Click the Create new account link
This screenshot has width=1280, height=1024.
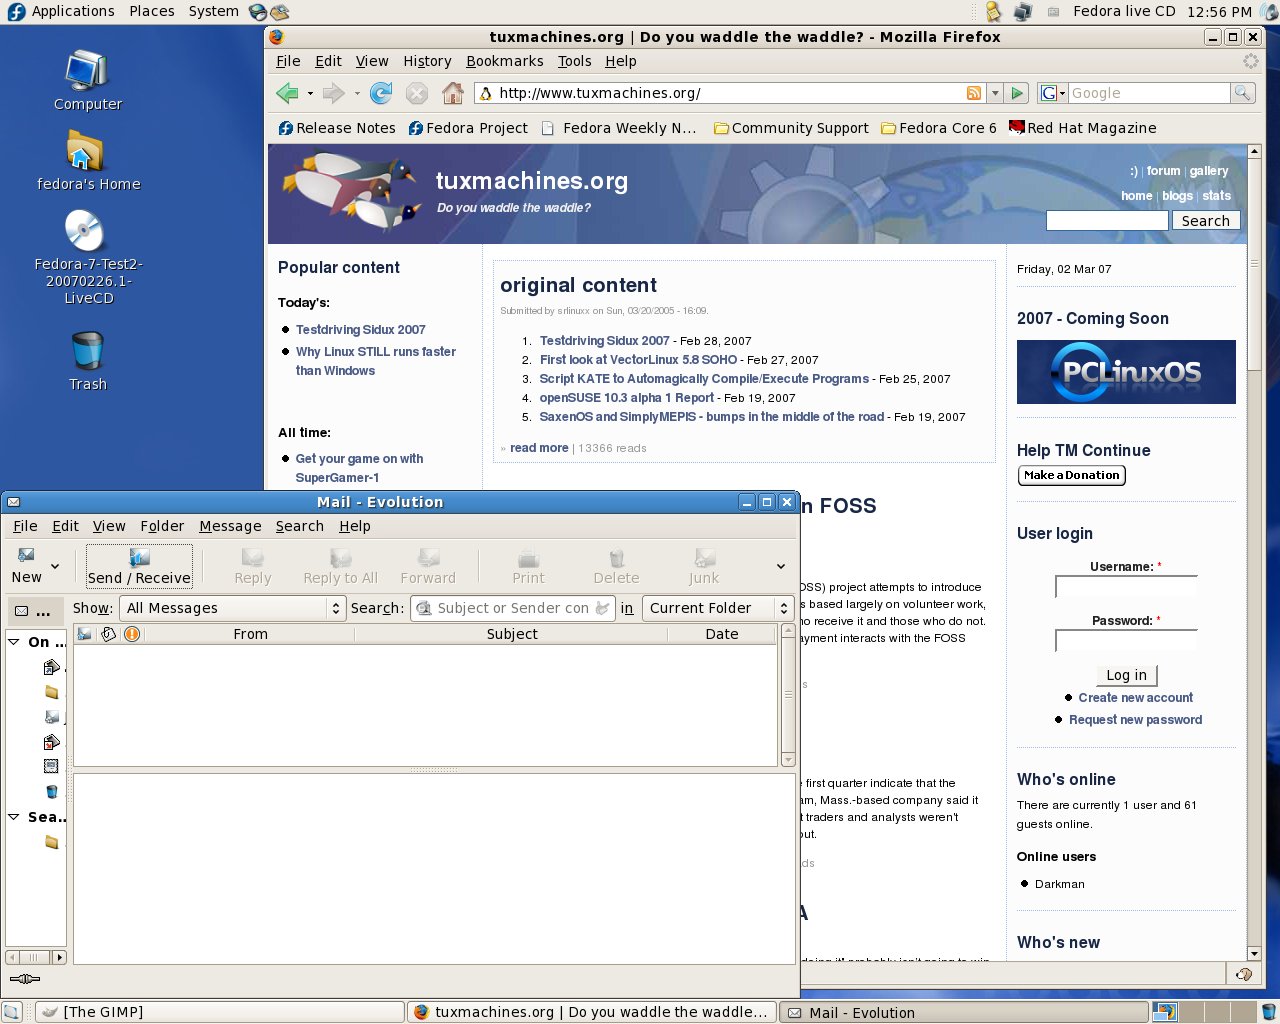1135,698
